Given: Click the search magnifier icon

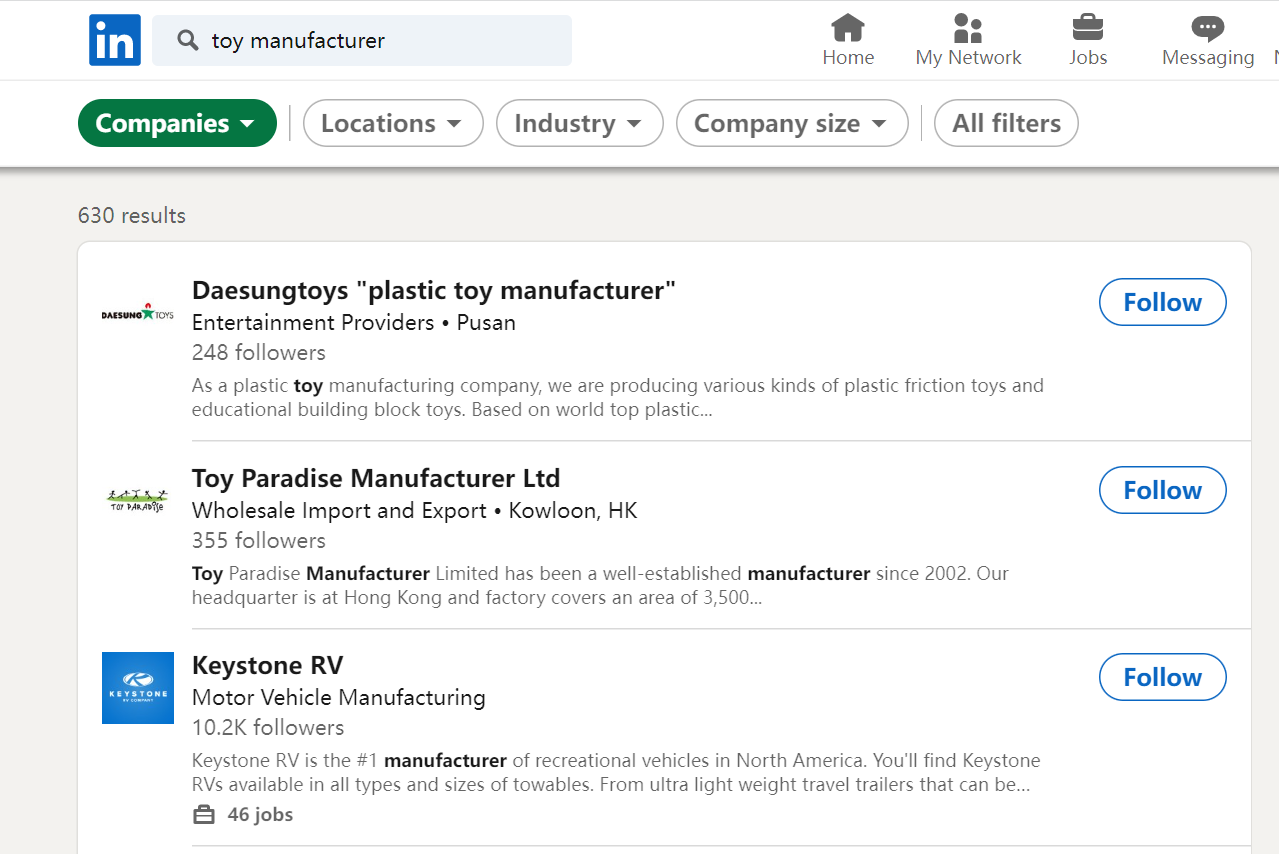Looking at the screenshot, I should tap(187, 40).
